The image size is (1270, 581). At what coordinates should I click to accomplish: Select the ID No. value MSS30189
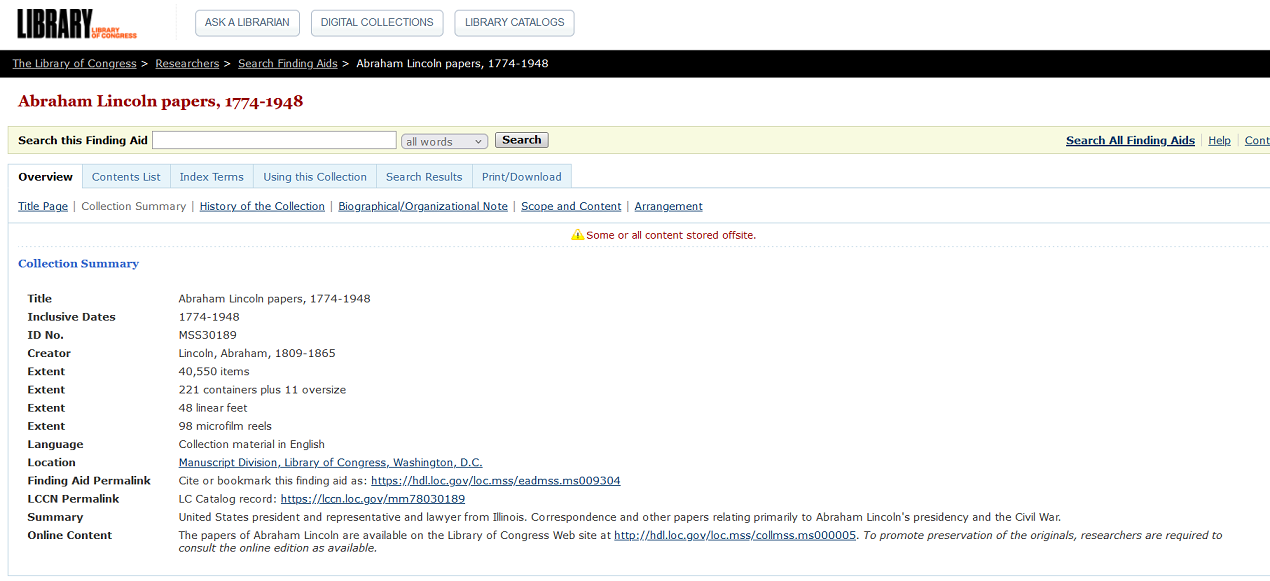click(208, 335)
